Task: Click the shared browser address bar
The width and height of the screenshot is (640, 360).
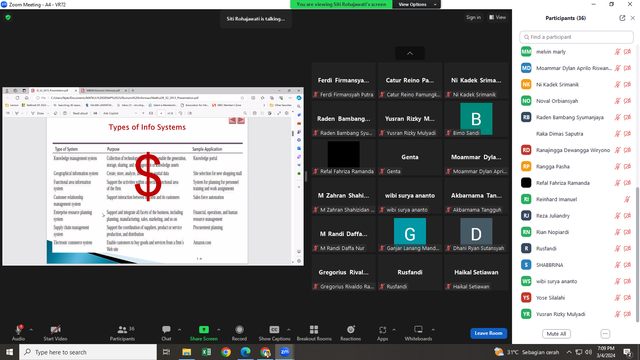Action: click(140, 98)
